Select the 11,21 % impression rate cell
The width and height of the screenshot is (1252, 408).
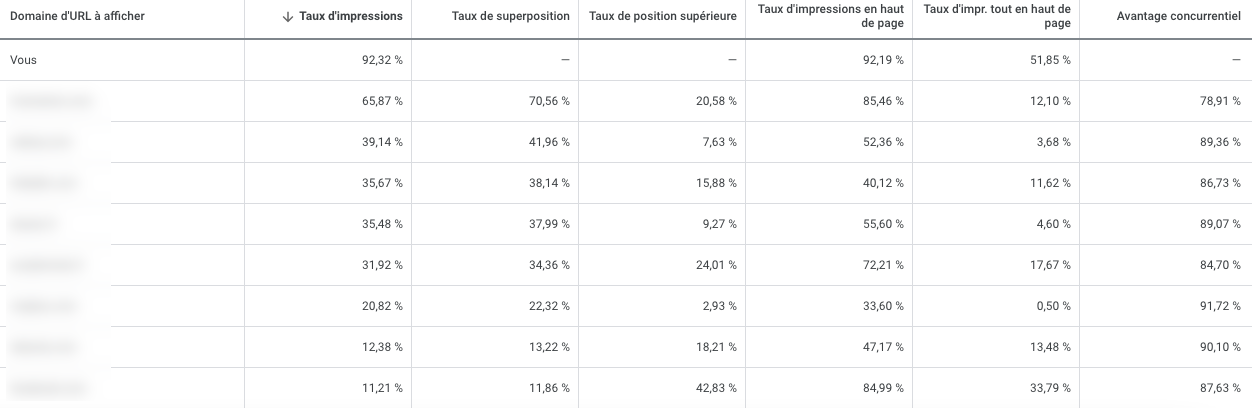point(382,388)
